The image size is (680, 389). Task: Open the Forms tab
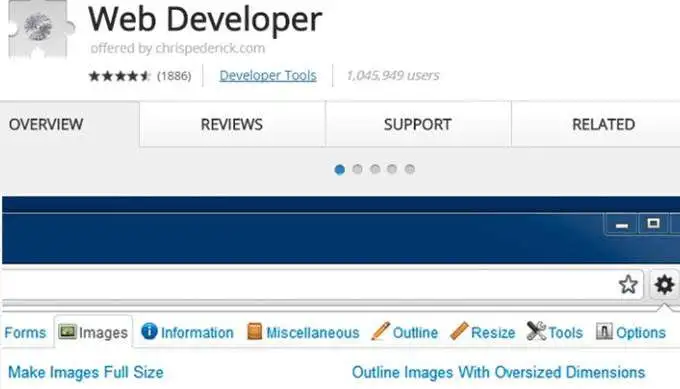point(25,333)
